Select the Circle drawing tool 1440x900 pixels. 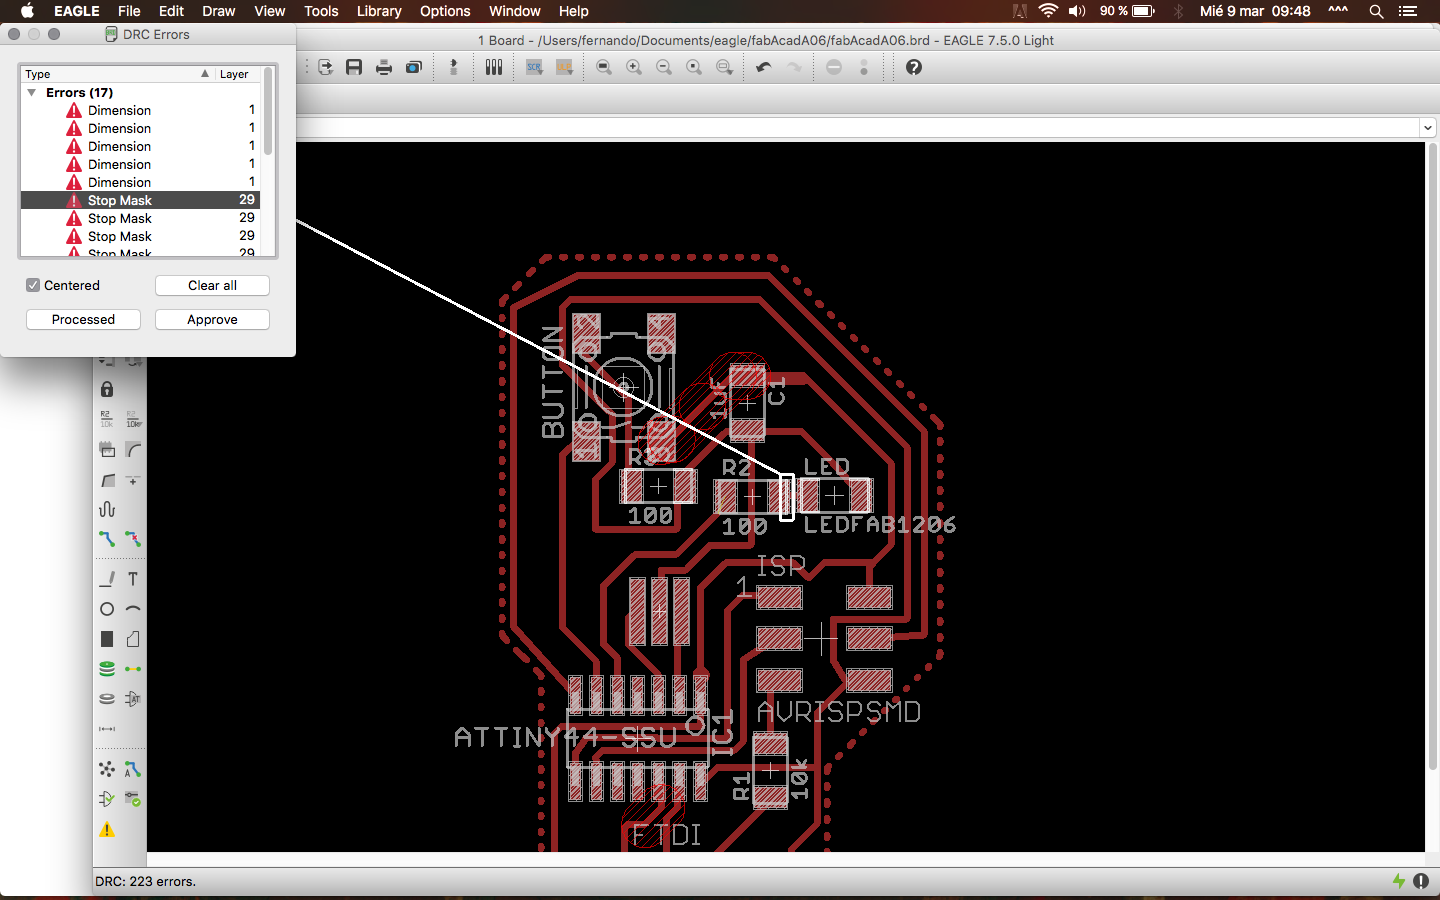(x=107, y=609)
